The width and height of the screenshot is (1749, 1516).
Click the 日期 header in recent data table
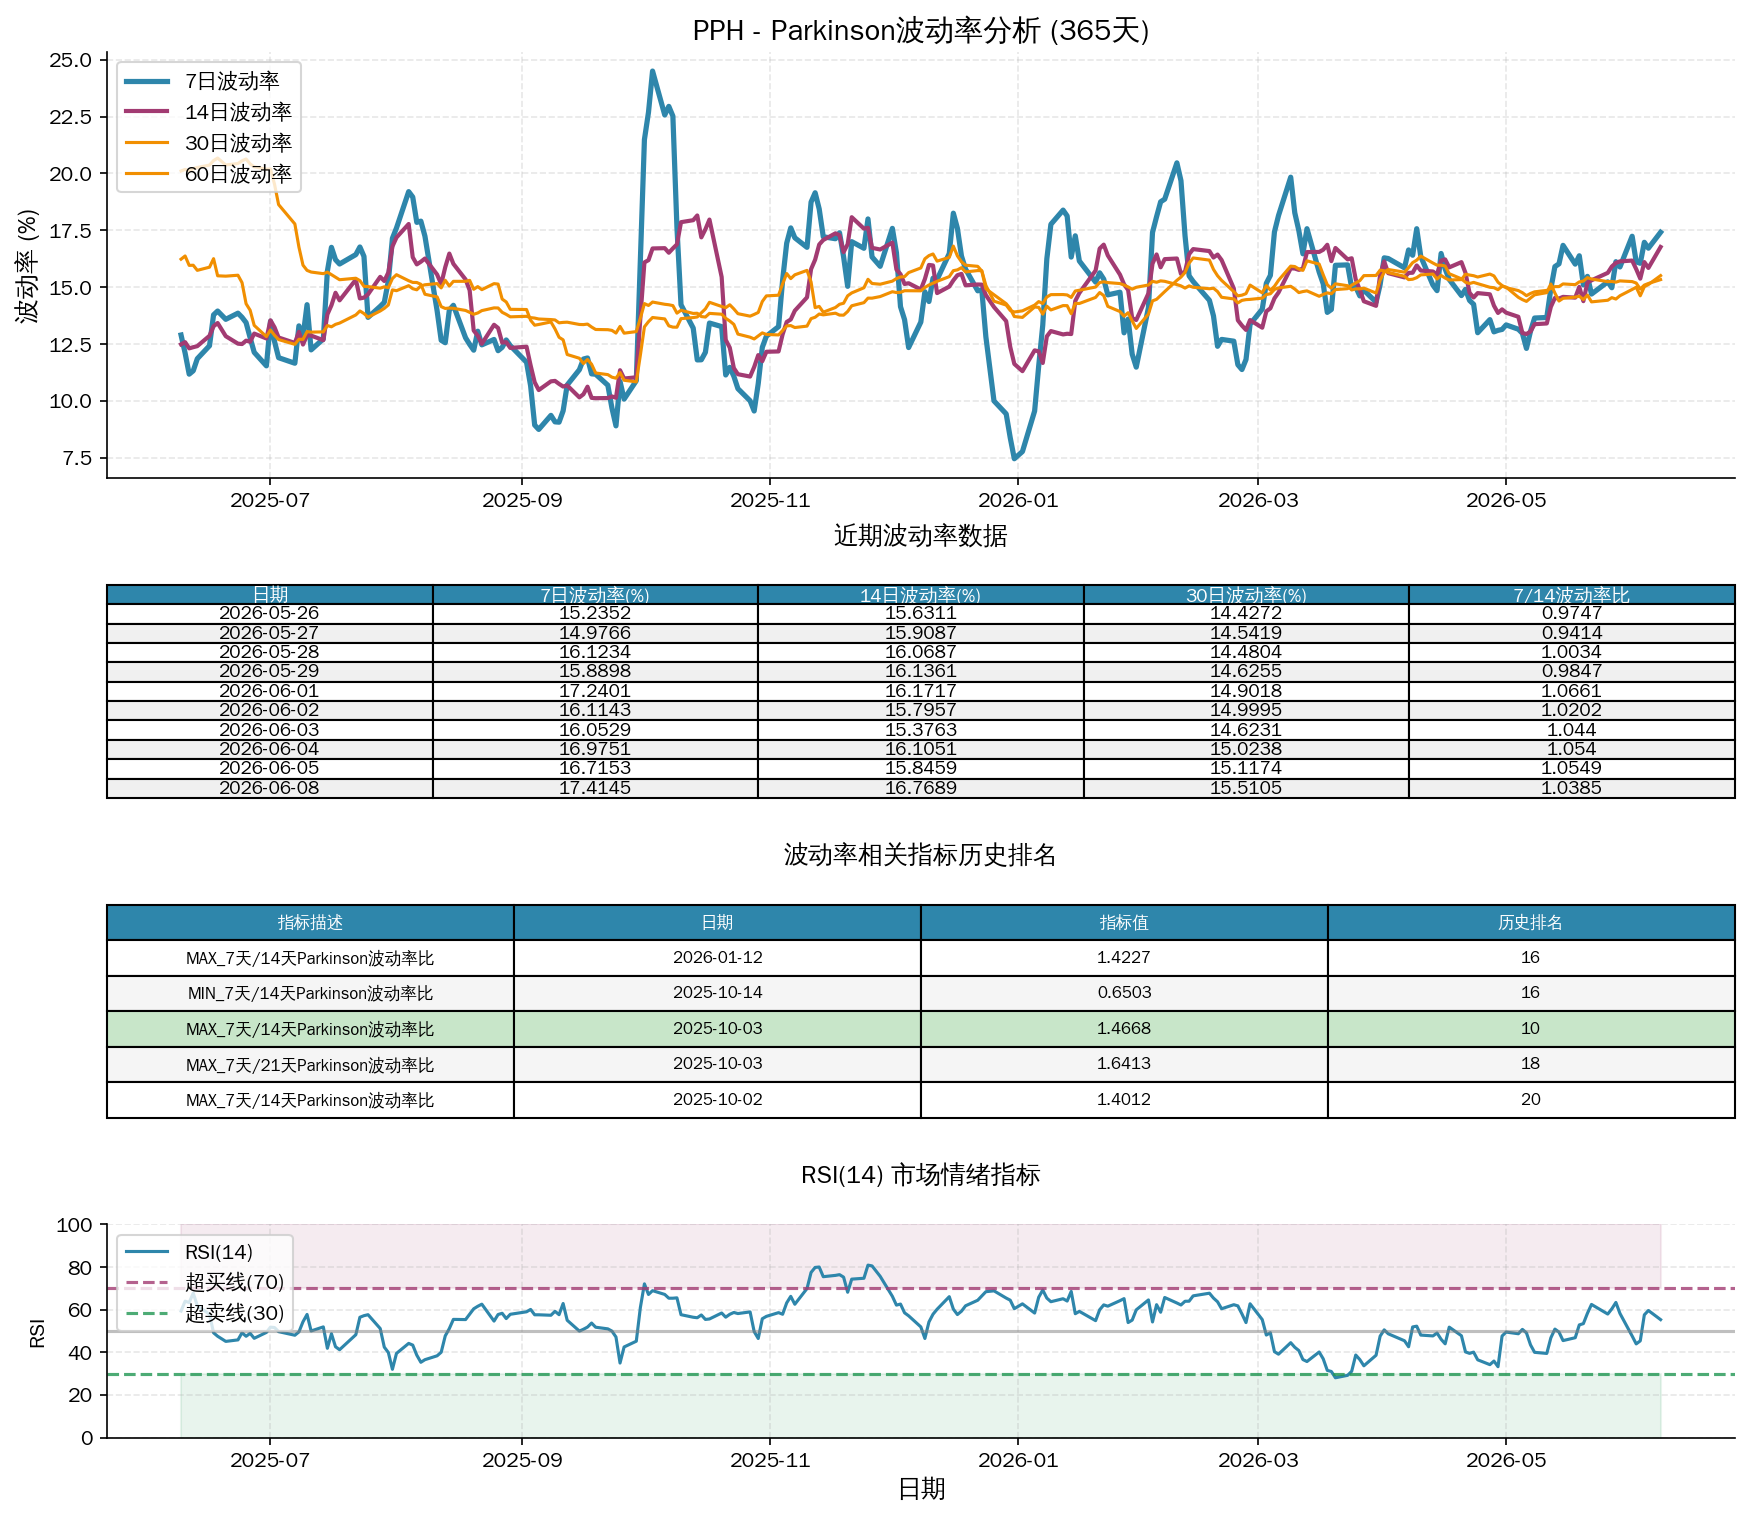pos(270,595)
